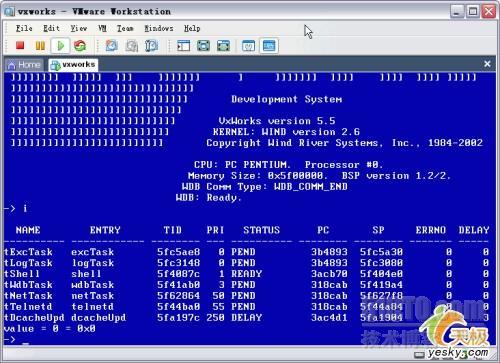Minimize the VMware Workstation window

(457, 11)
